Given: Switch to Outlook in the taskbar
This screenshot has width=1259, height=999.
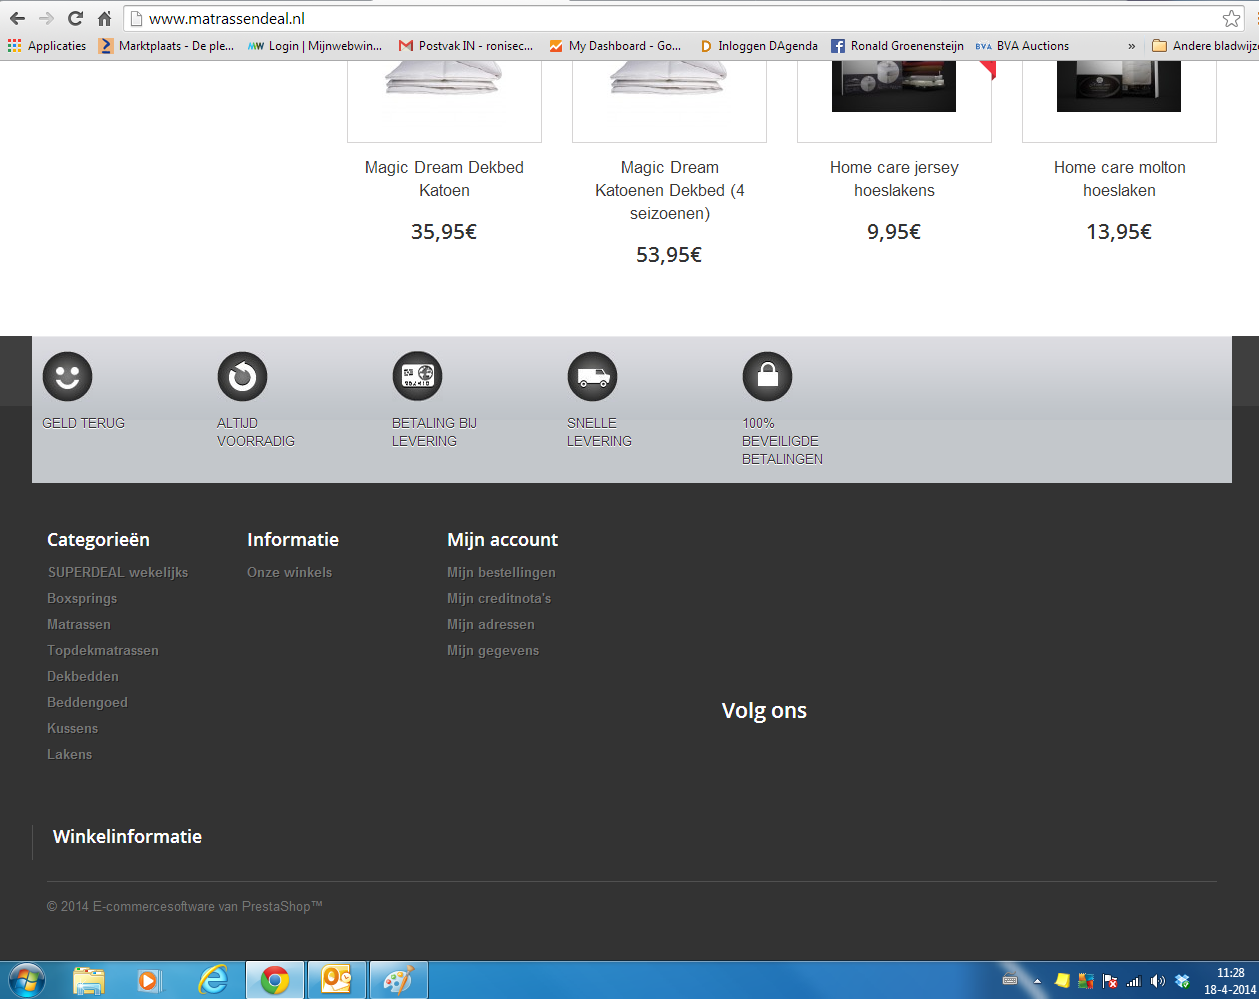Looking at the screenshot, I should 336,981.
